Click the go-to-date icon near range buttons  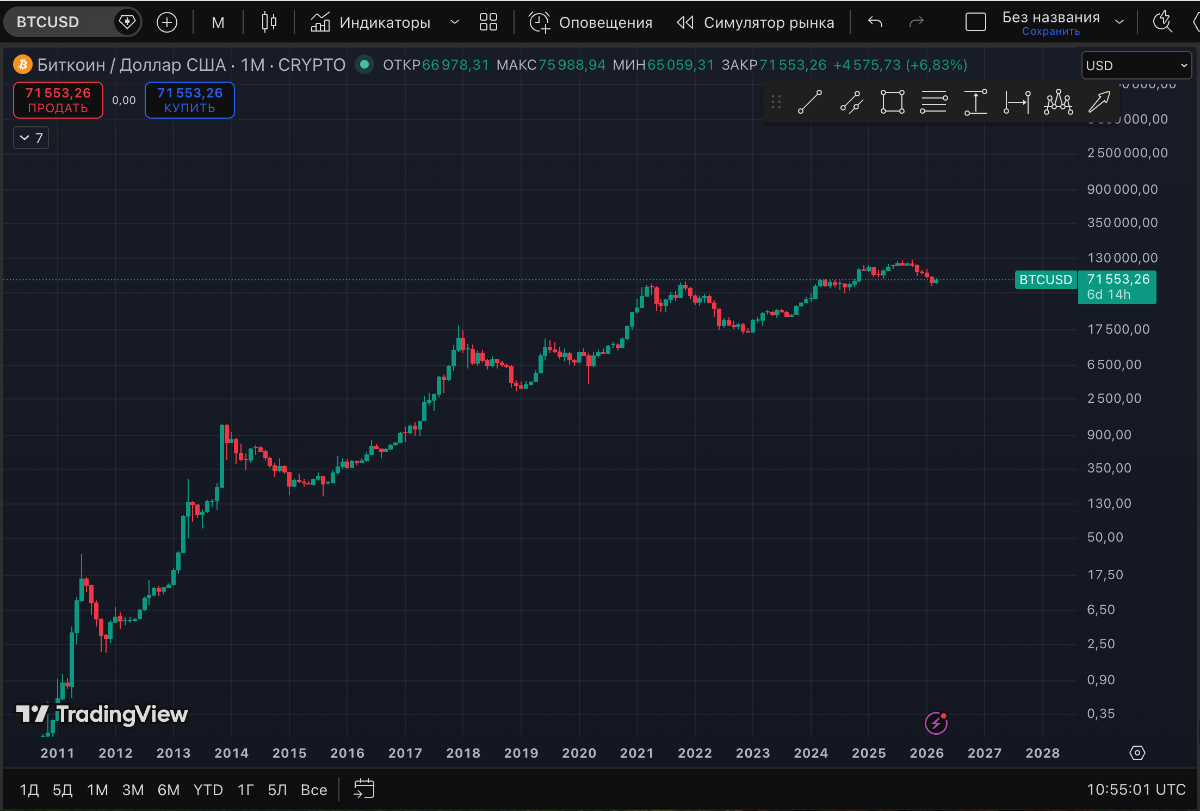362,789
